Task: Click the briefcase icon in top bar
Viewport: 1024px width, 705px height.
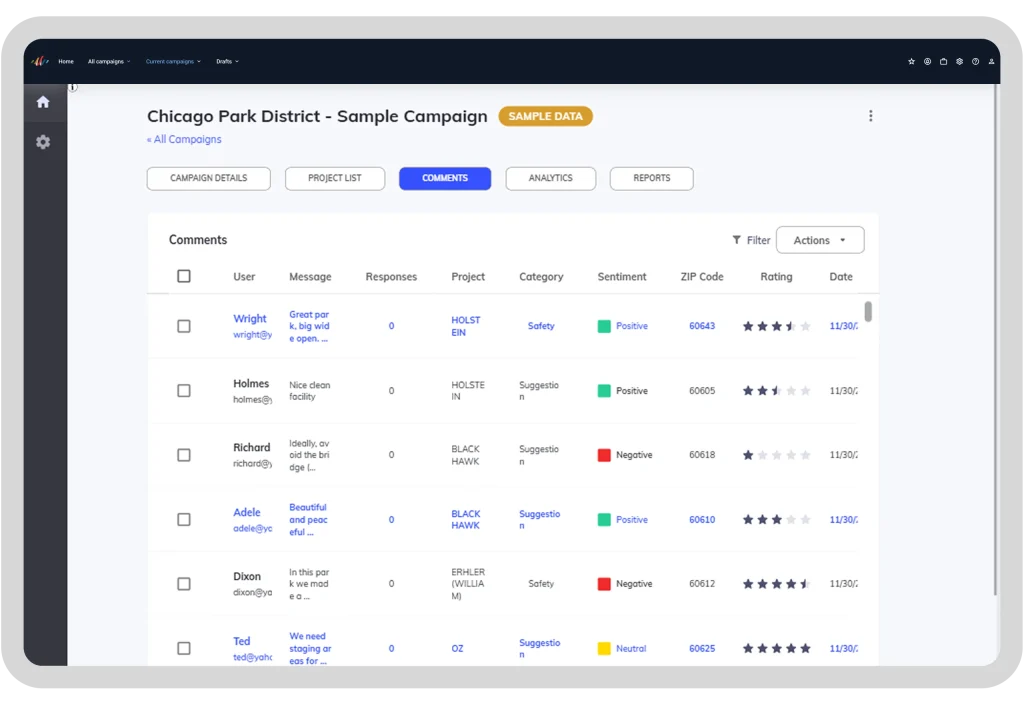Action: point(943,61)
